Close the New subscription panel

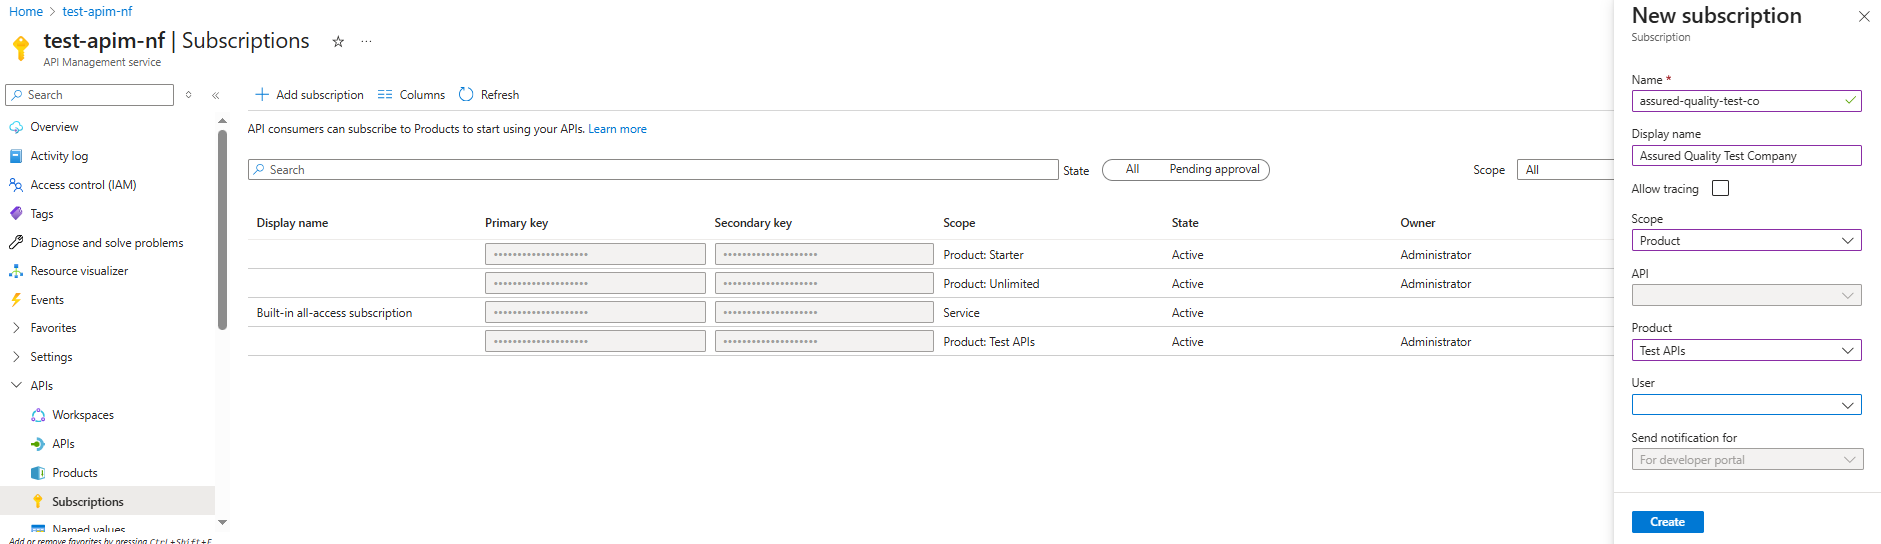pos(1864,16)
